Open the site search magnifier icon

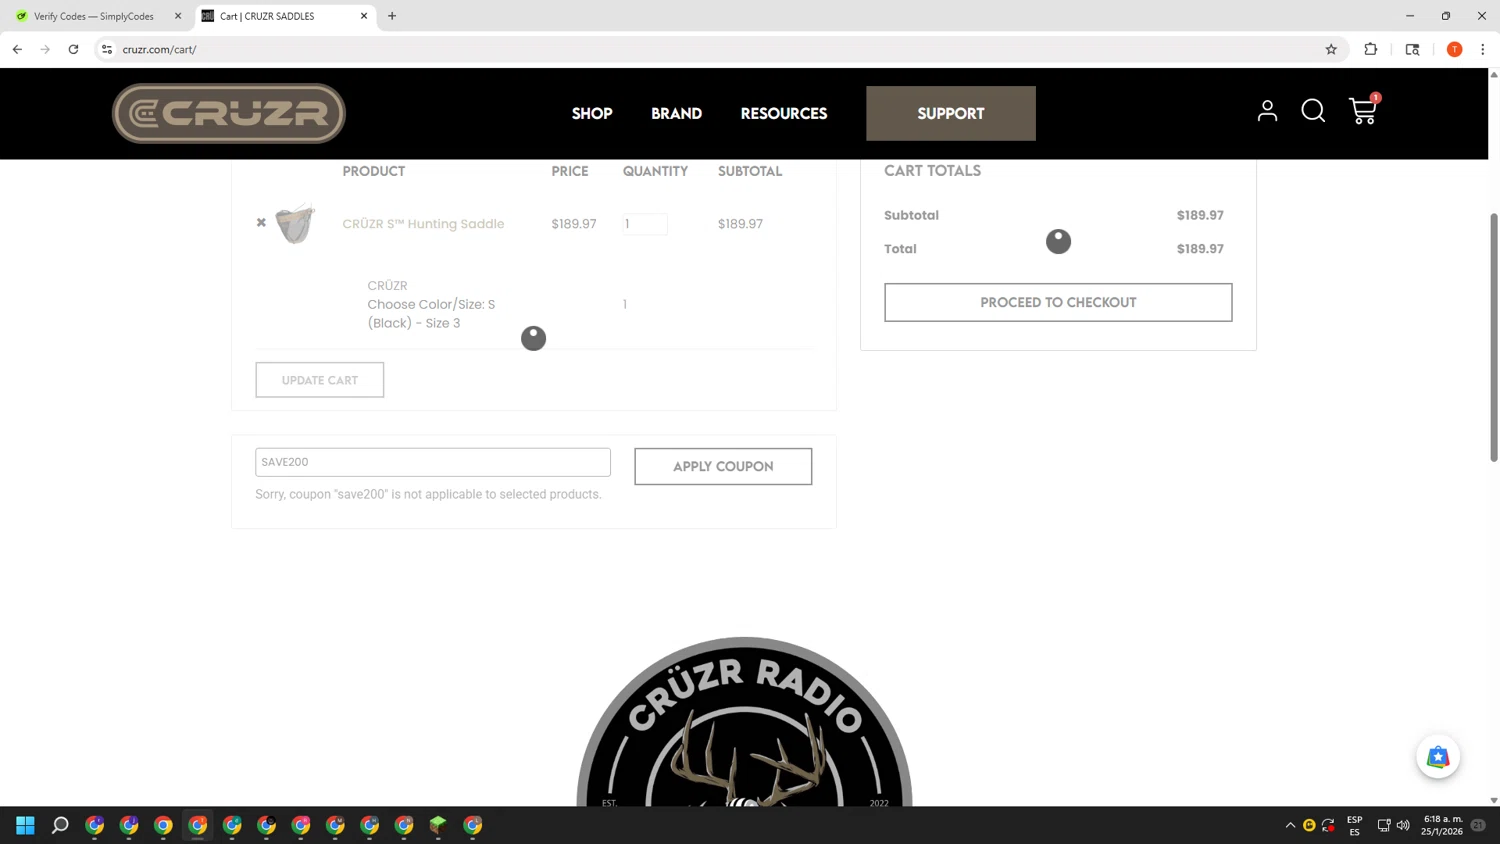[x=1313, y=111]
